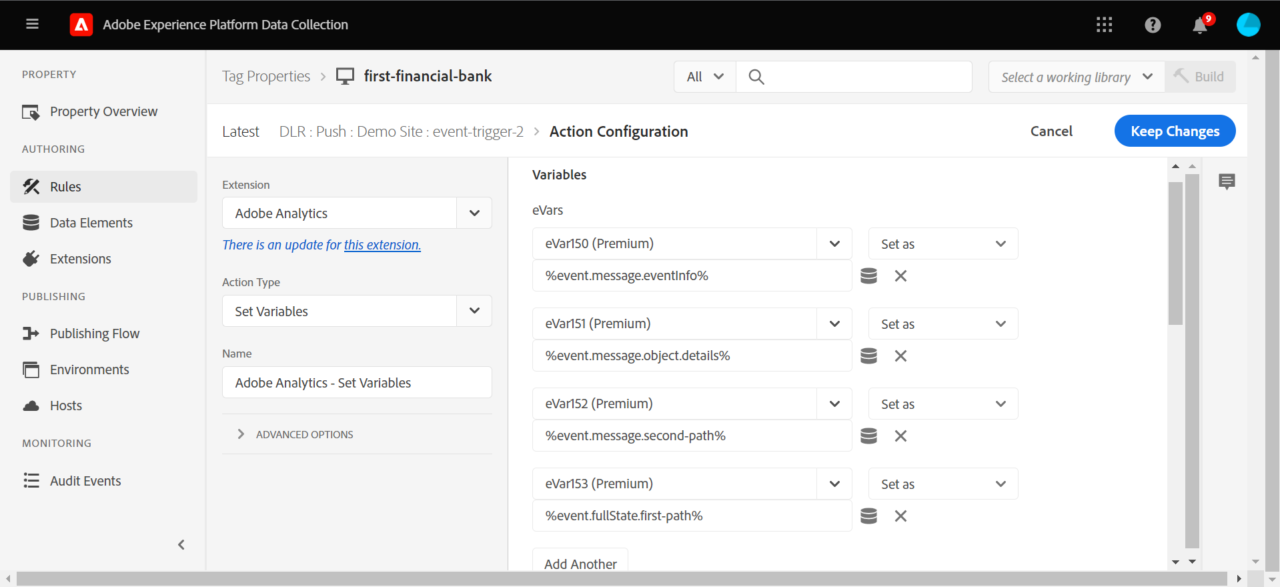Click the Audit Events list icon
The height and width of the screenshot is (587, 1280).
31,481
